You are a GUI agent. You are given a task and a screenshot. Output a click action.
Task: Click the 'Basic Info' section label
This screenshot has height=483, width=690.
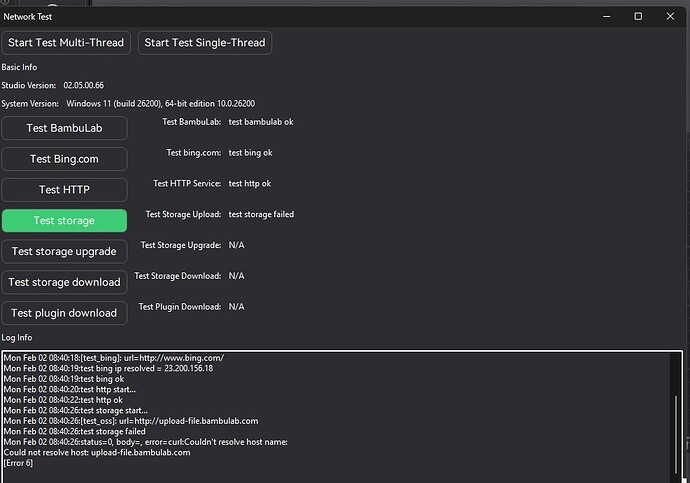point(19,67)
